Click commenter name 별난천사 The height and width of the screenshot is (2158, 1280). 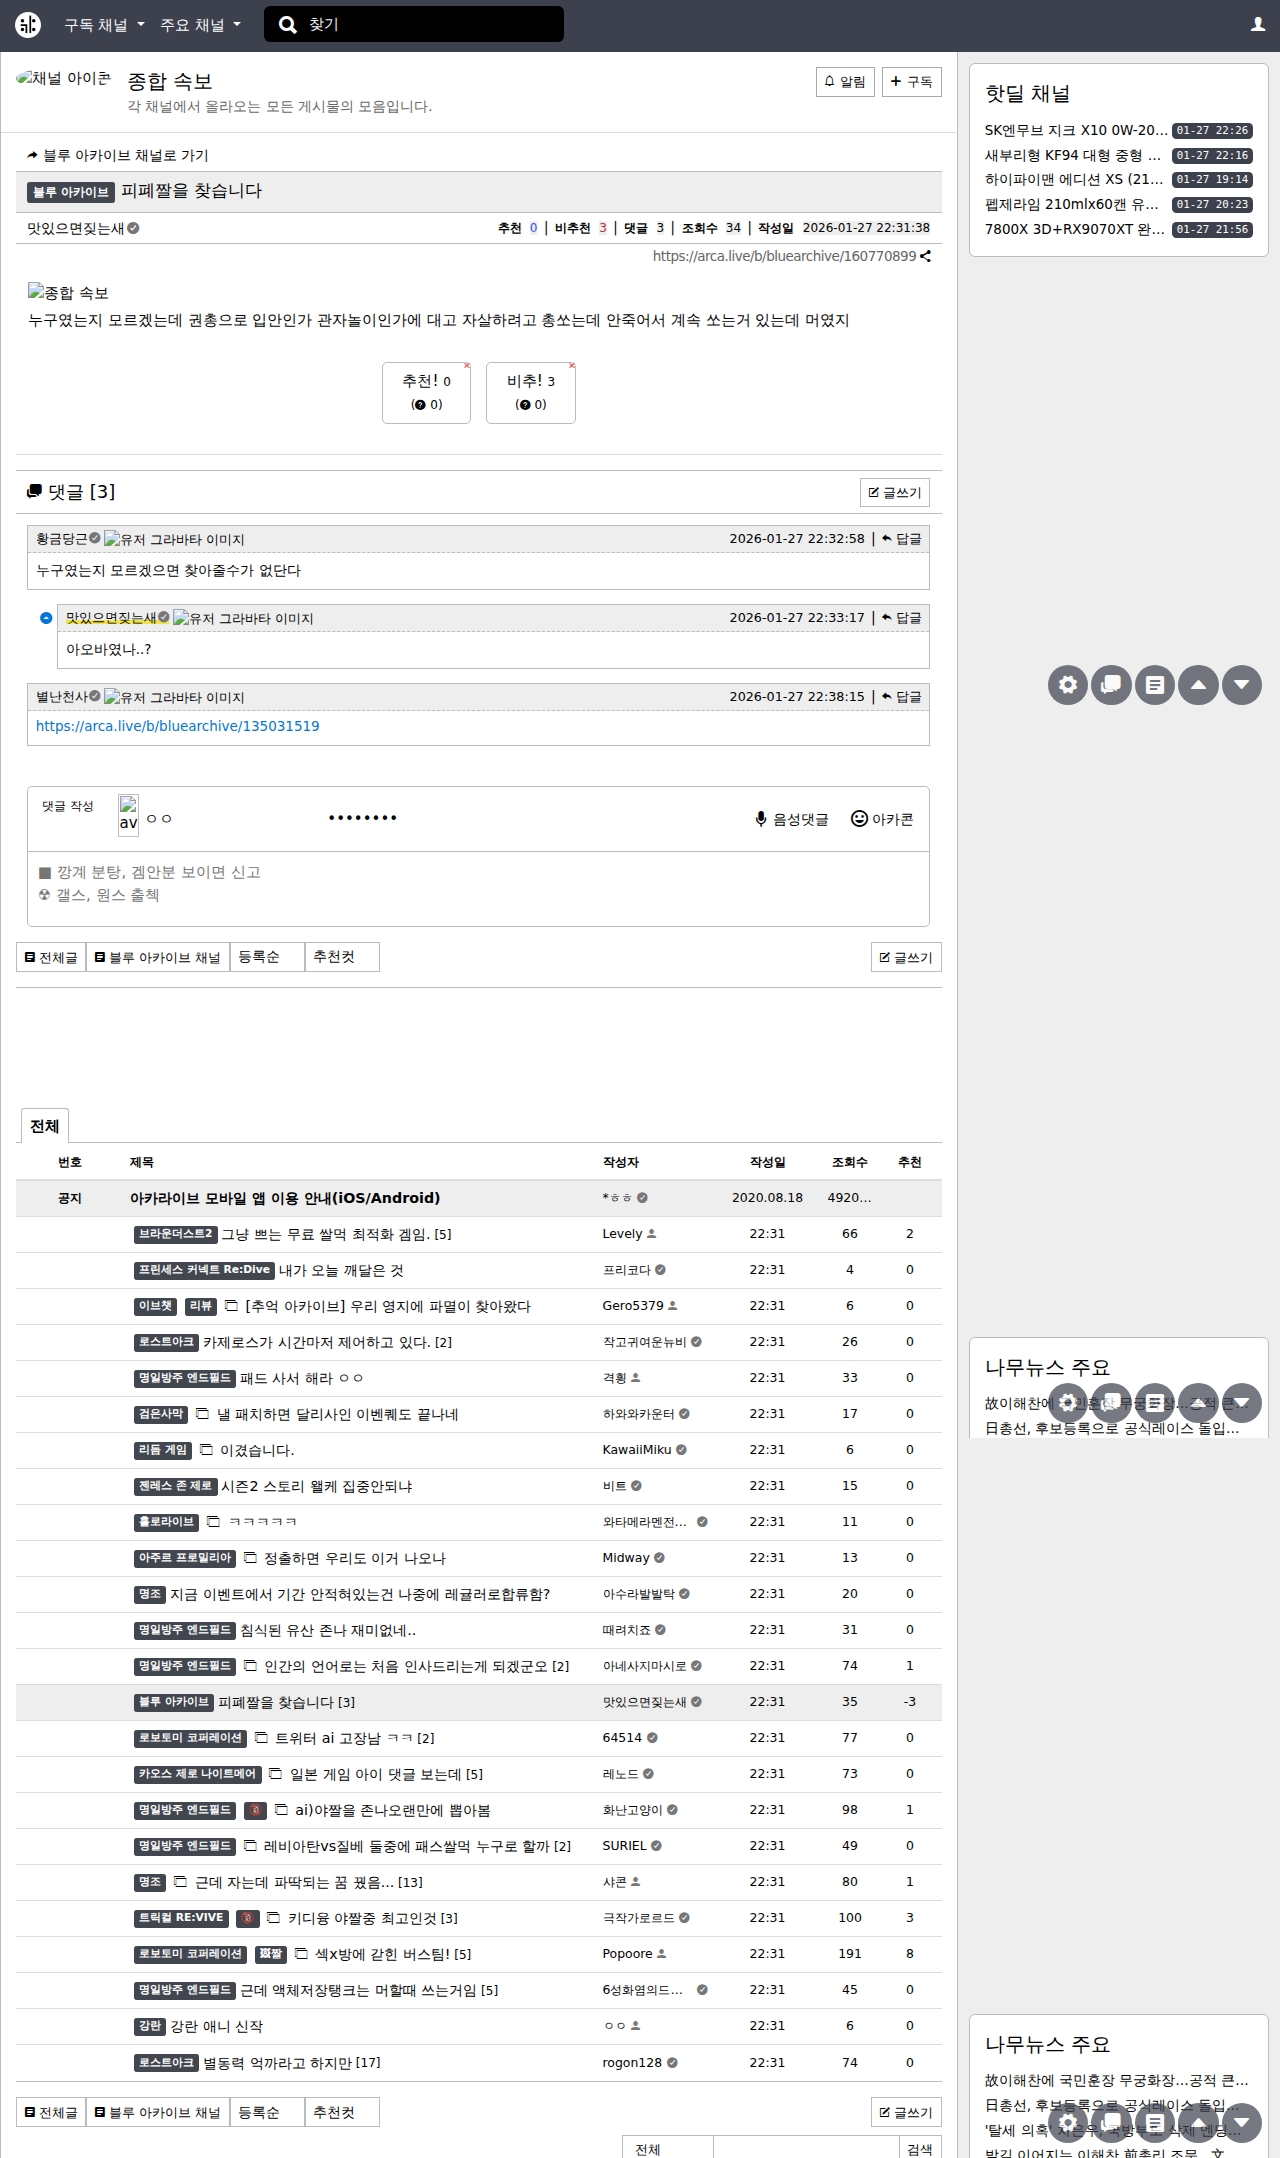pos(62,696)
